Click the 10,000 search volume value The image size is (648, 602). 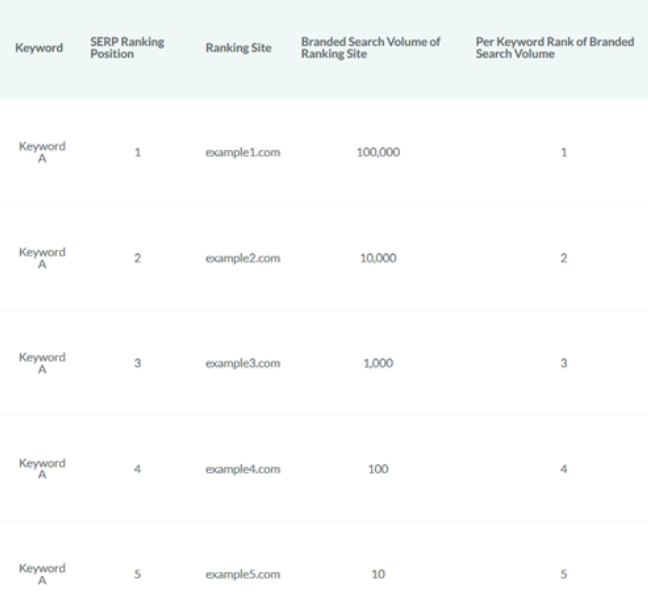[x=378, y=258]
